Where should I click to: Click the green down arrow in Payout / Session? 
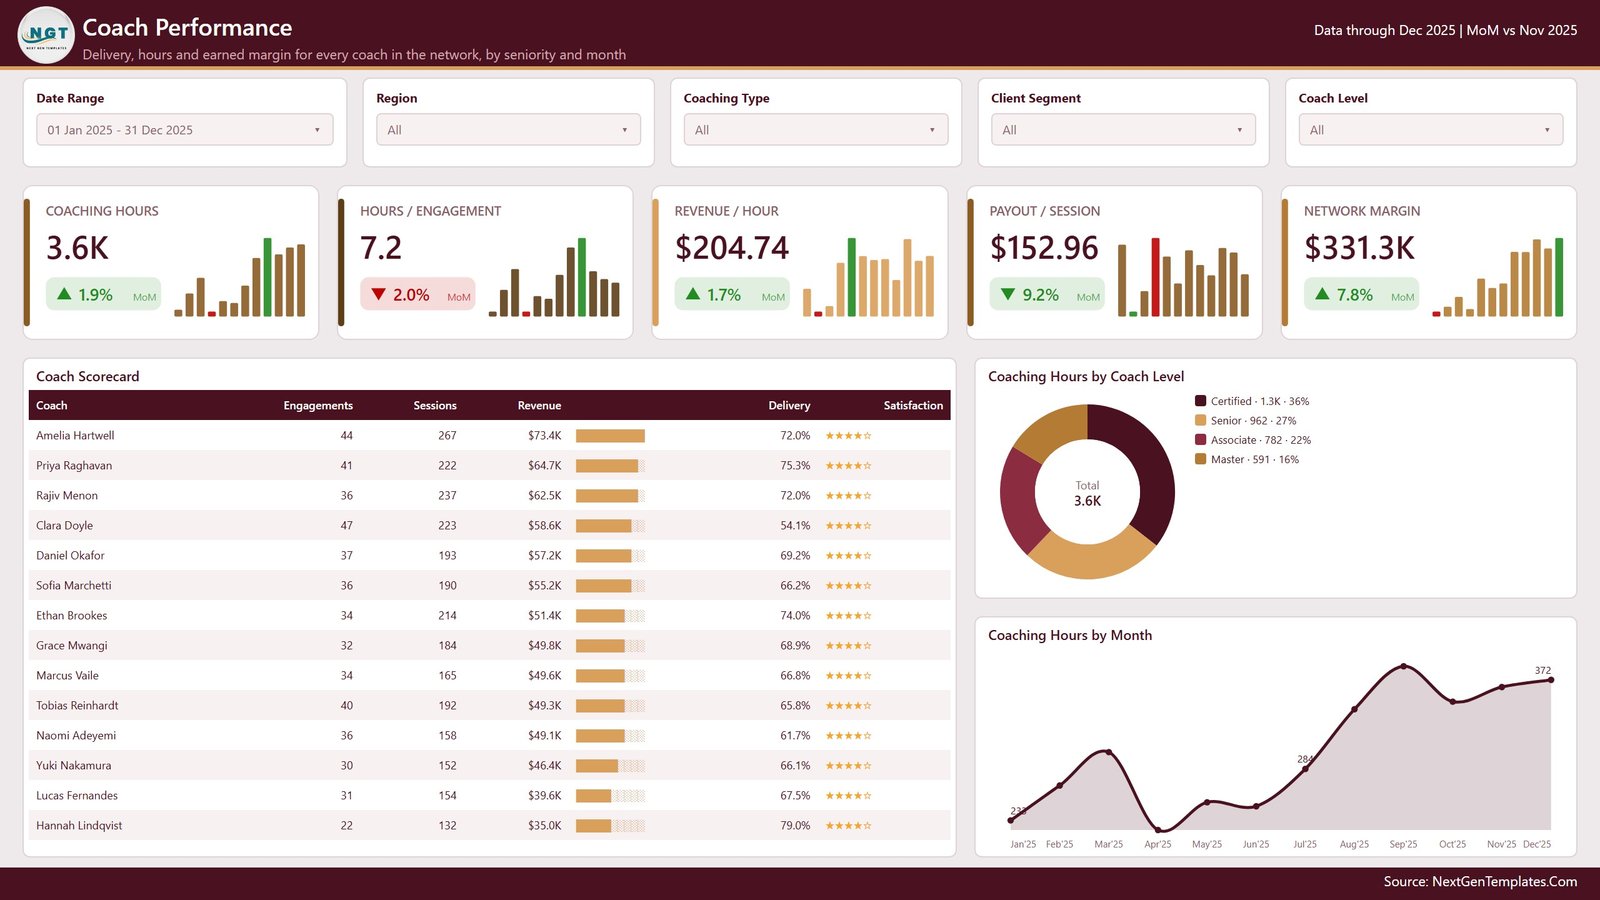(x=1008, y=294)
